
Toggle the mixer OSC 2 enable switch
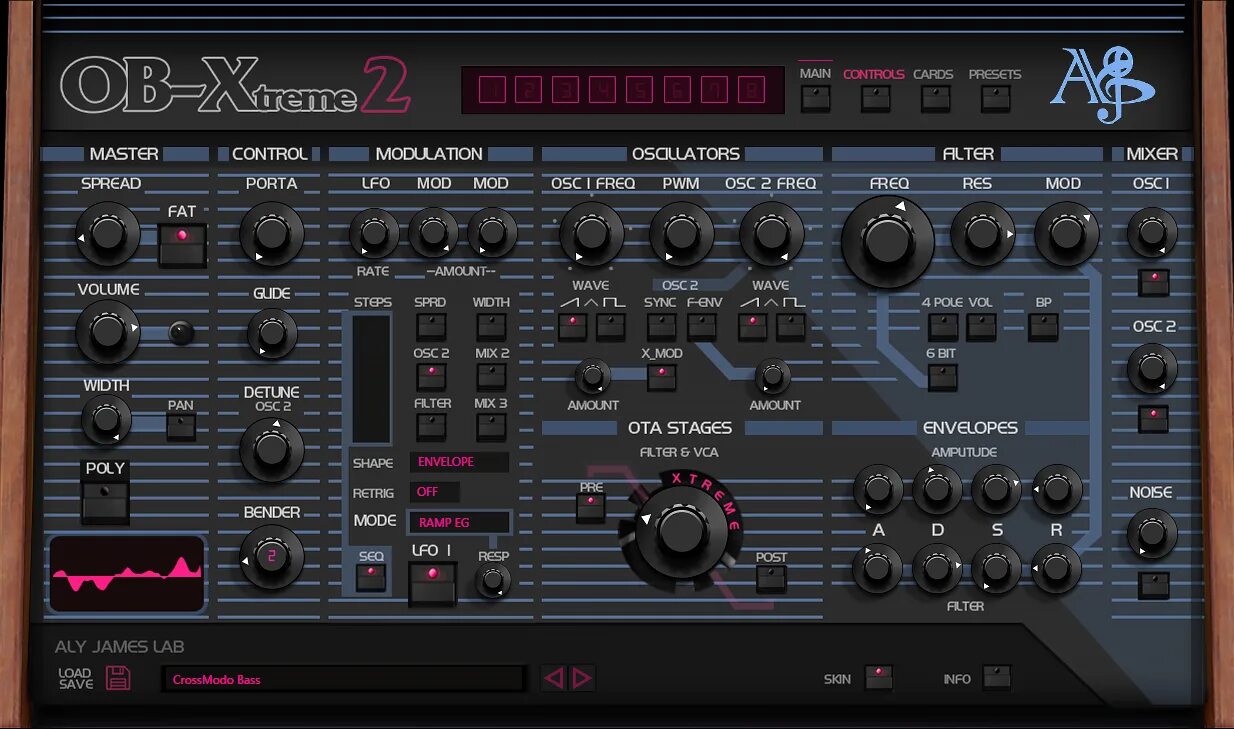[1154, 418]
